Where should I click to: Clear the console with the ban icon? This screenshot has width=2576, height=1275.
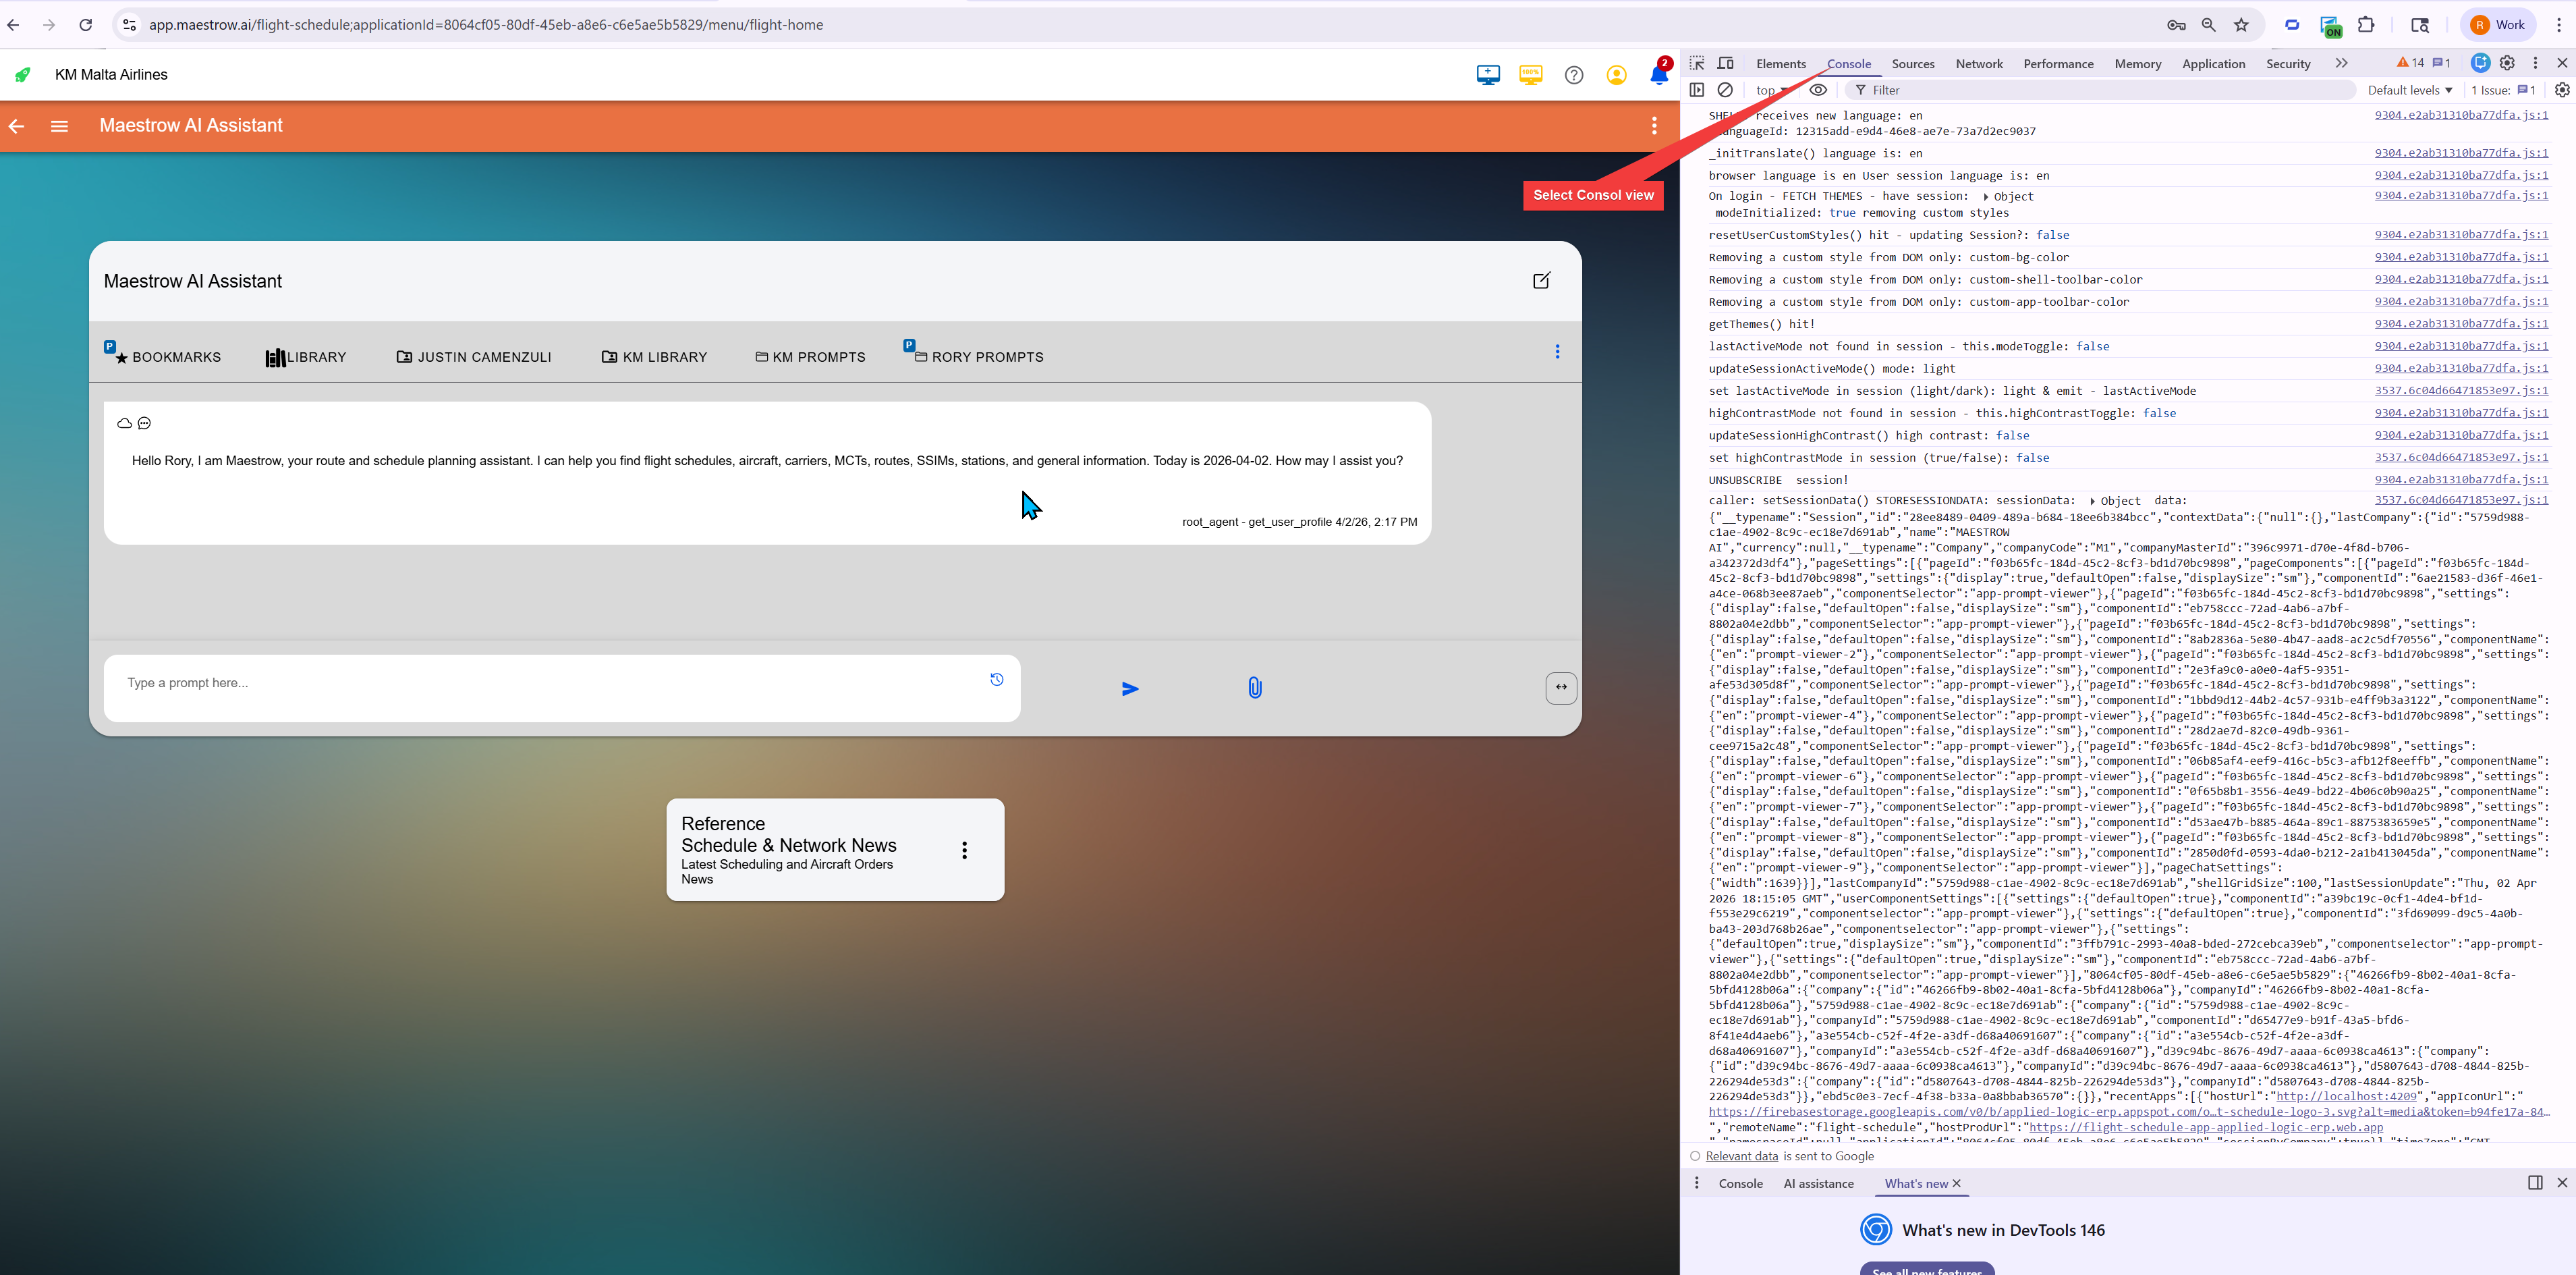click(1725, 90)
